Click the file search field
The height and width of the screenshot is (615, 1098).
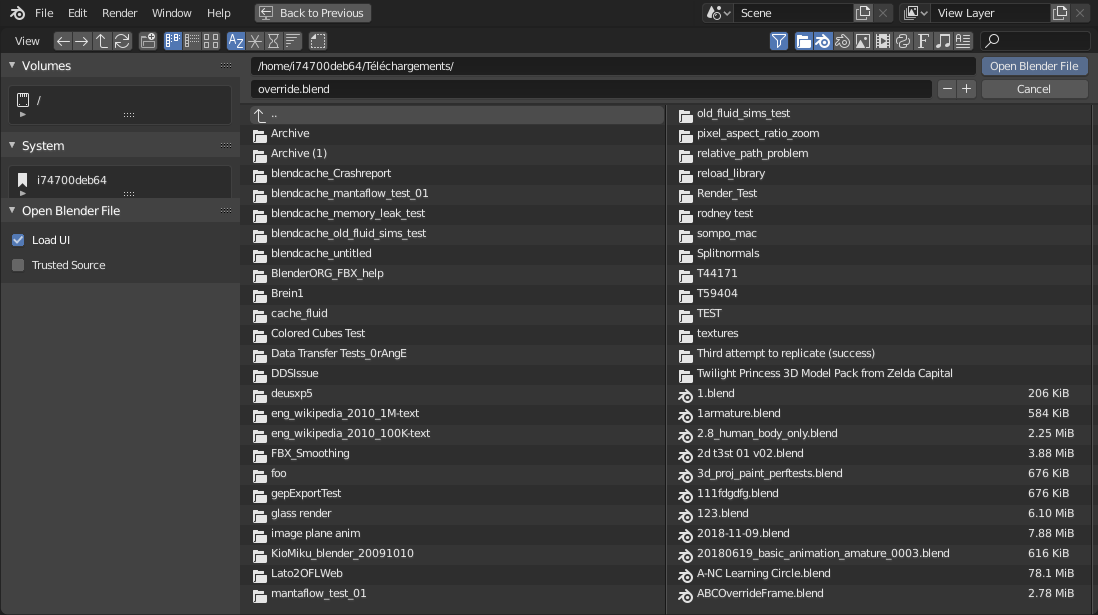[1035, 41]
